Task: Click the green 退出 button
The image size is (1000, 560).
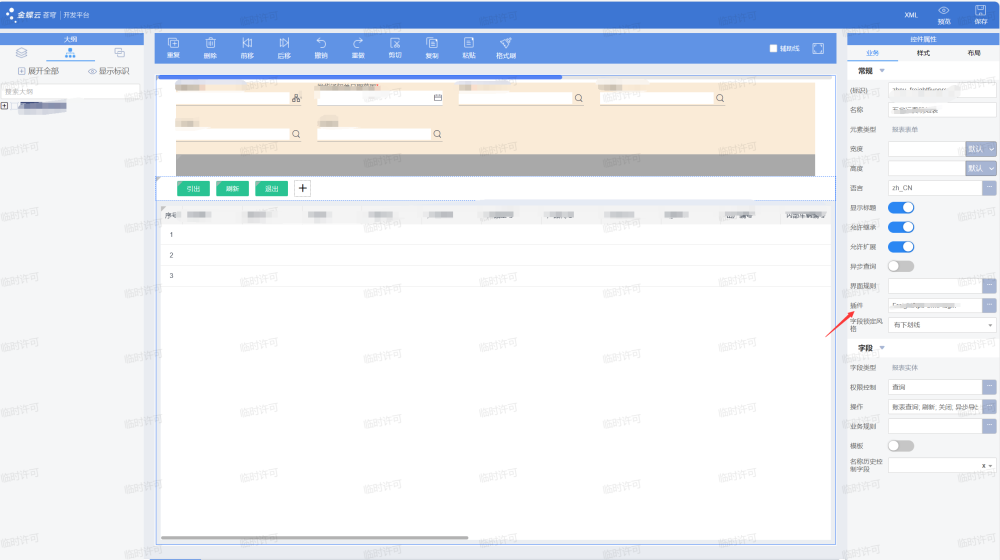Action: pos(272,189)
